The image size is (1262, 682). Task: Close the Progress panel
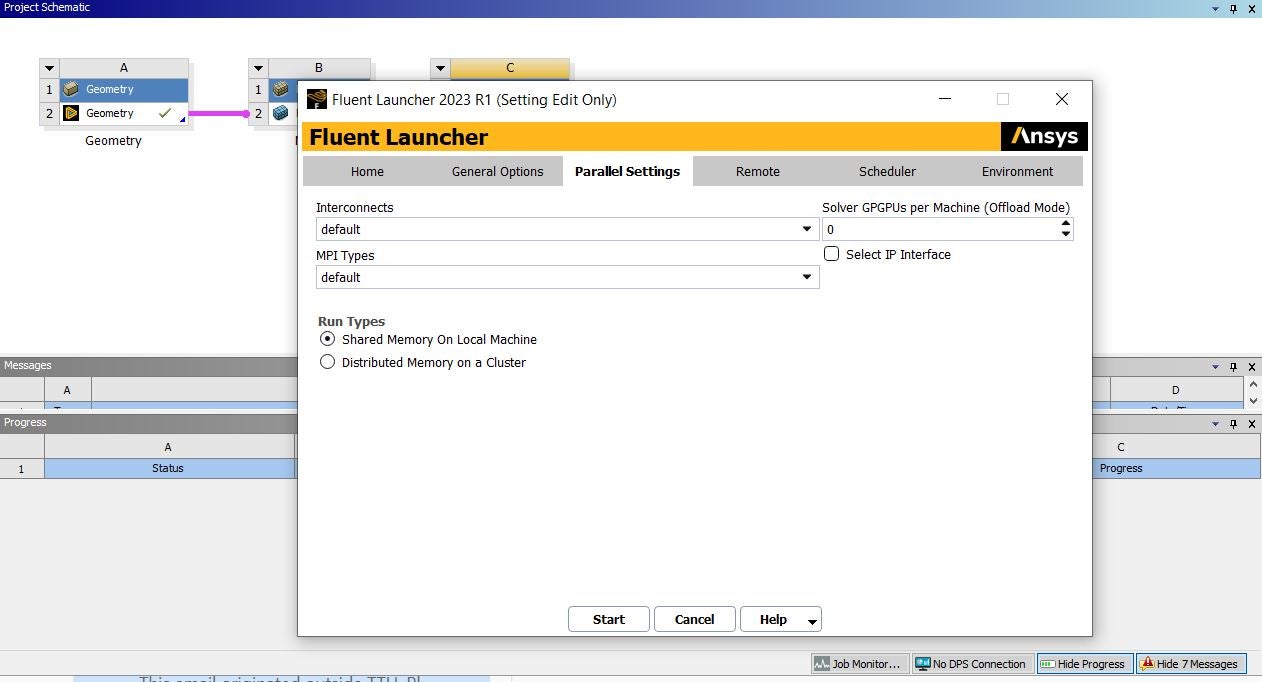point(1251,424)
